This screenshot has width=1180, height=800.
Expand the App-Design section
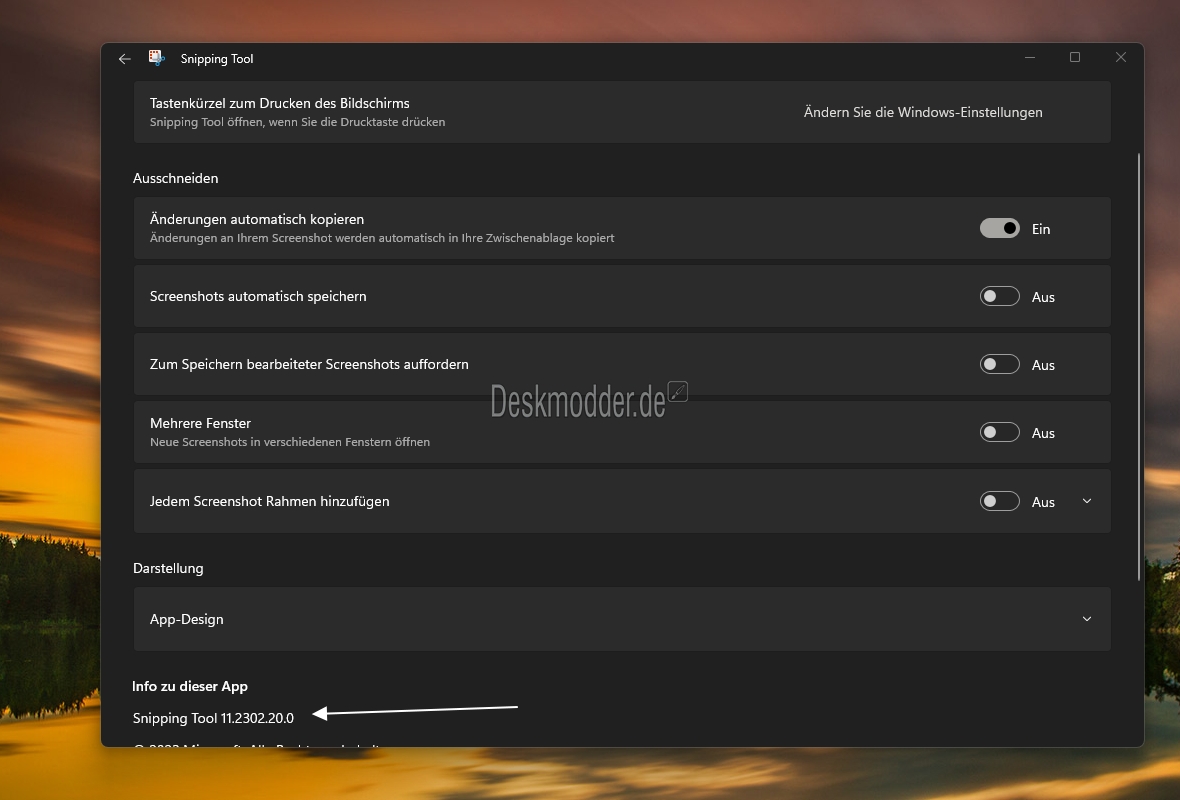point(1087,619)
